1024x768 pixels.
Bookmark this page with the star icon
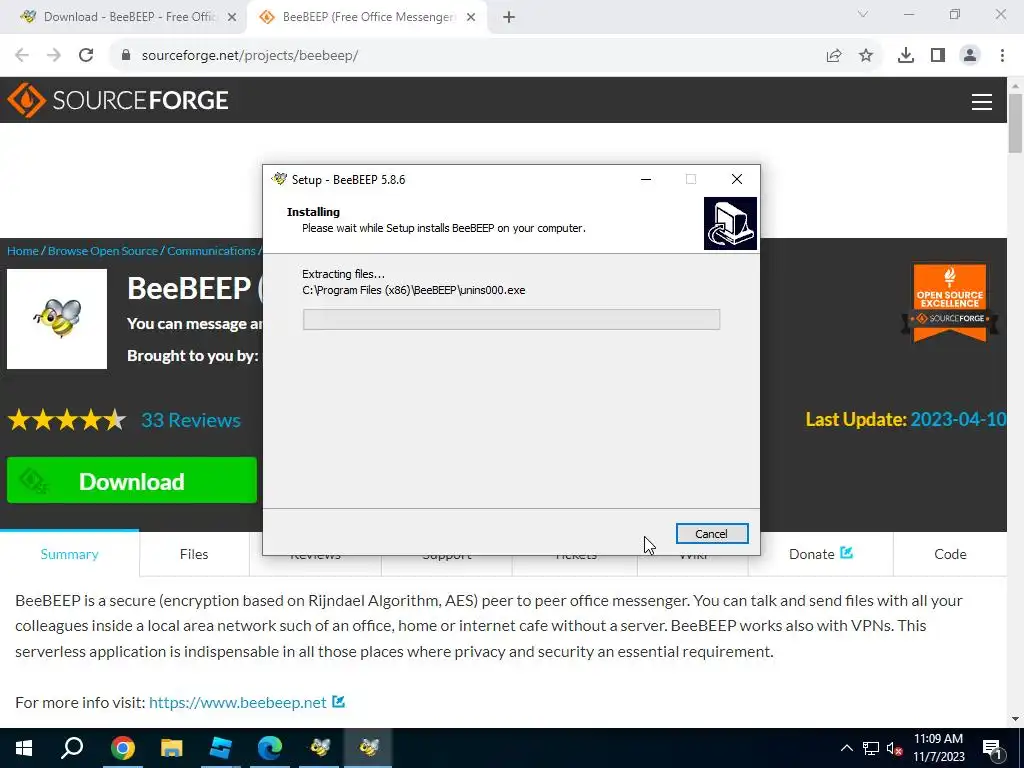pos(866,56)
